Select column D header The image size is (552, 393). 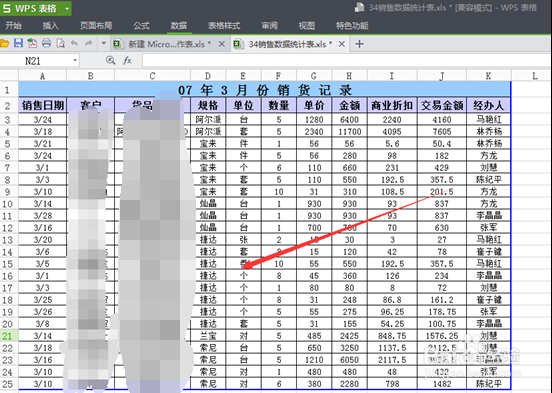[208, 76]
